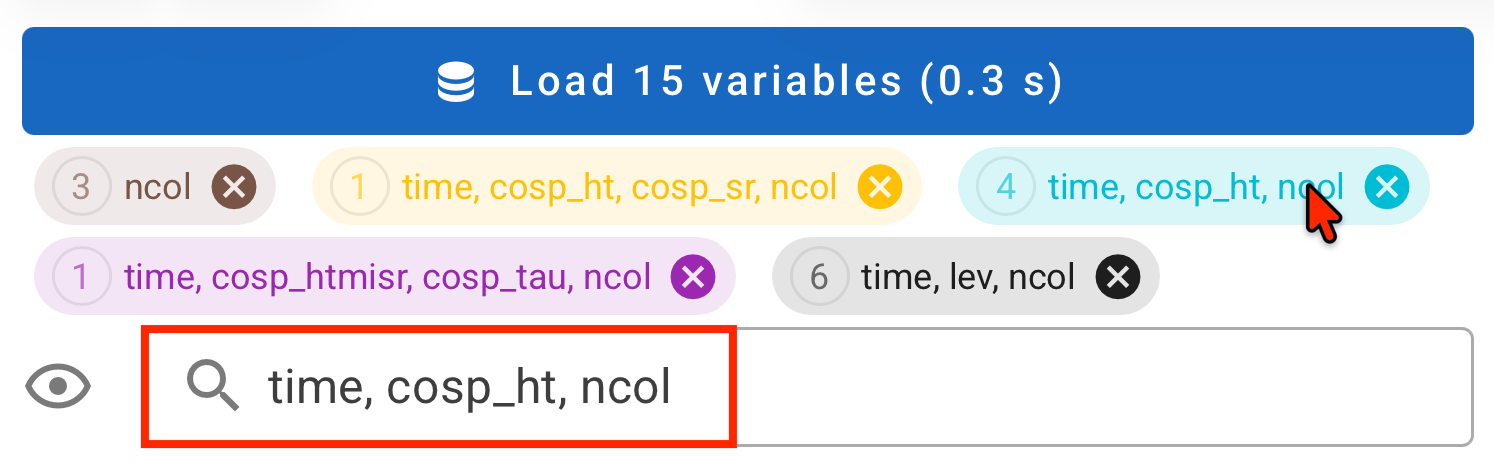The image size is (1494, 472).
Task: Select the purple cosp_htmisr, cosp_tau chip
Action: coord(386,276)
